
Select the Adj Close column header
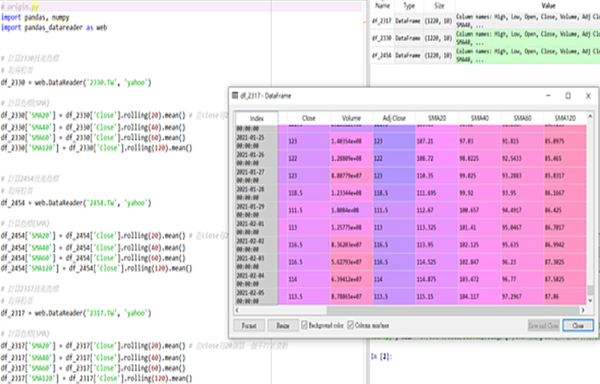tap(394, 118)
